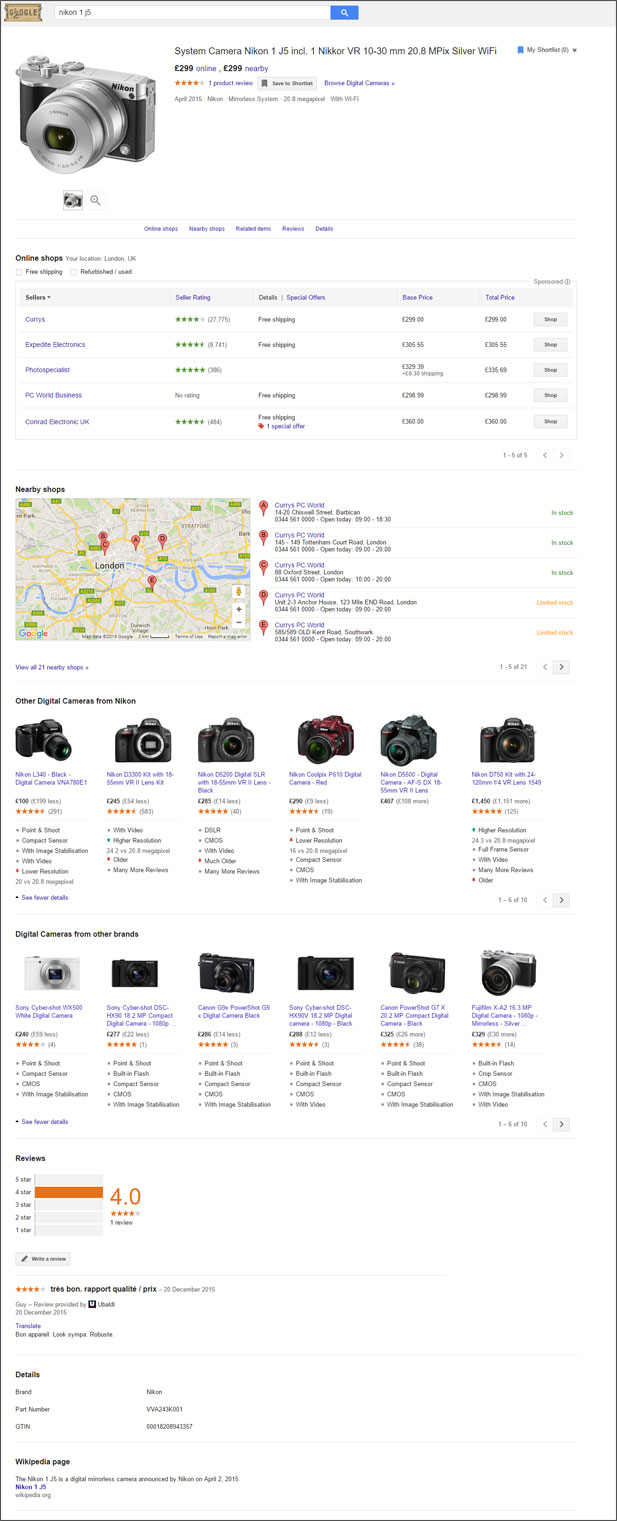Jump to the Online shops section
This screenshot has height=1521, width=617.
coord(161,229)
